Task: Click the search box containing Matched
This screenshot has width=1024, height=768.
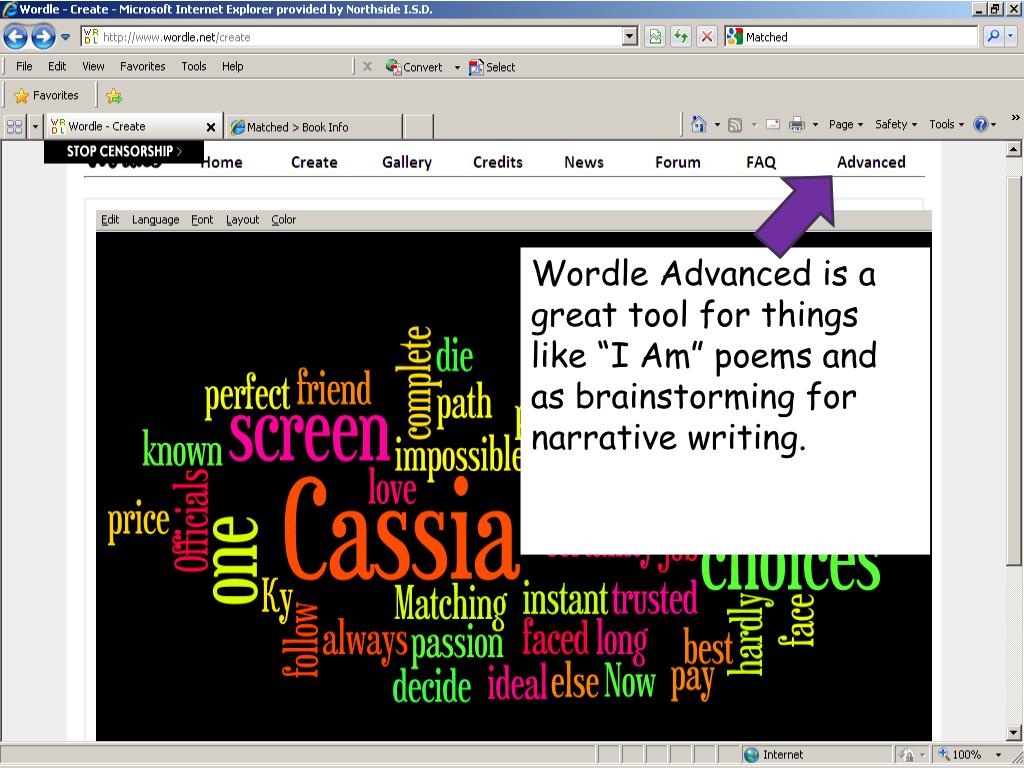Action: 850,37
